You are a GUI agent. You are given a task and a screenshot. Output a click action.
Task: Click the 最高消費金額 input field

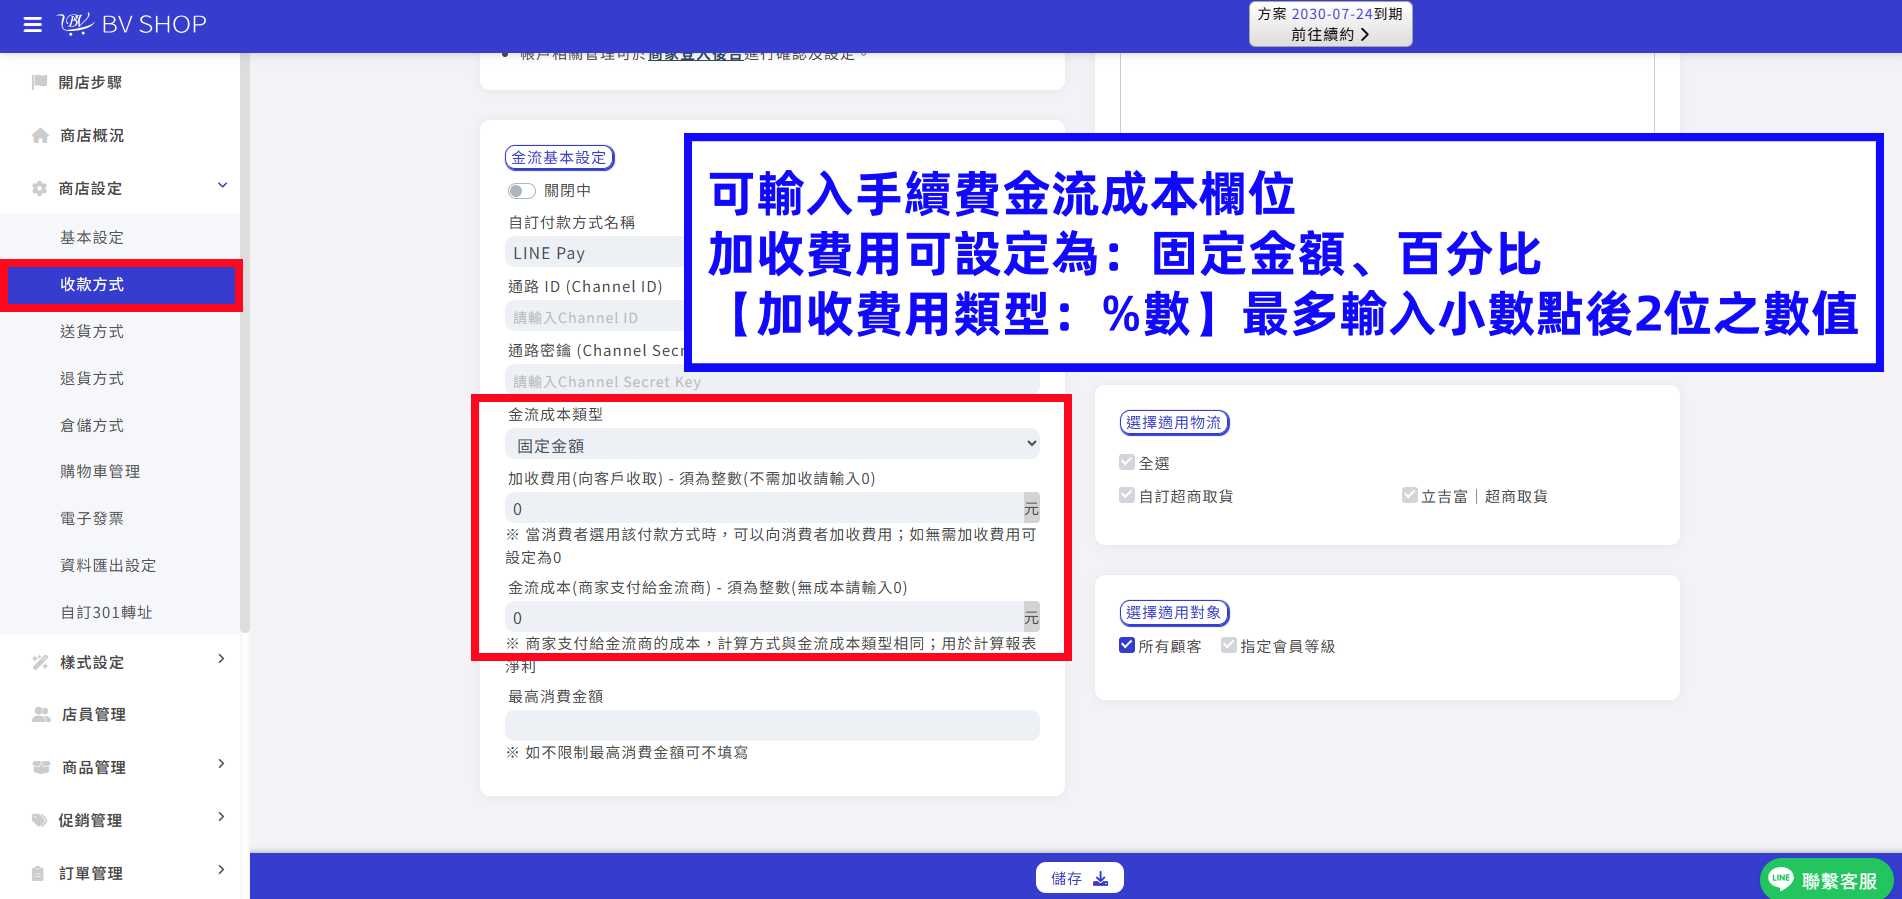pyautogui.click(x=772, y=725)
